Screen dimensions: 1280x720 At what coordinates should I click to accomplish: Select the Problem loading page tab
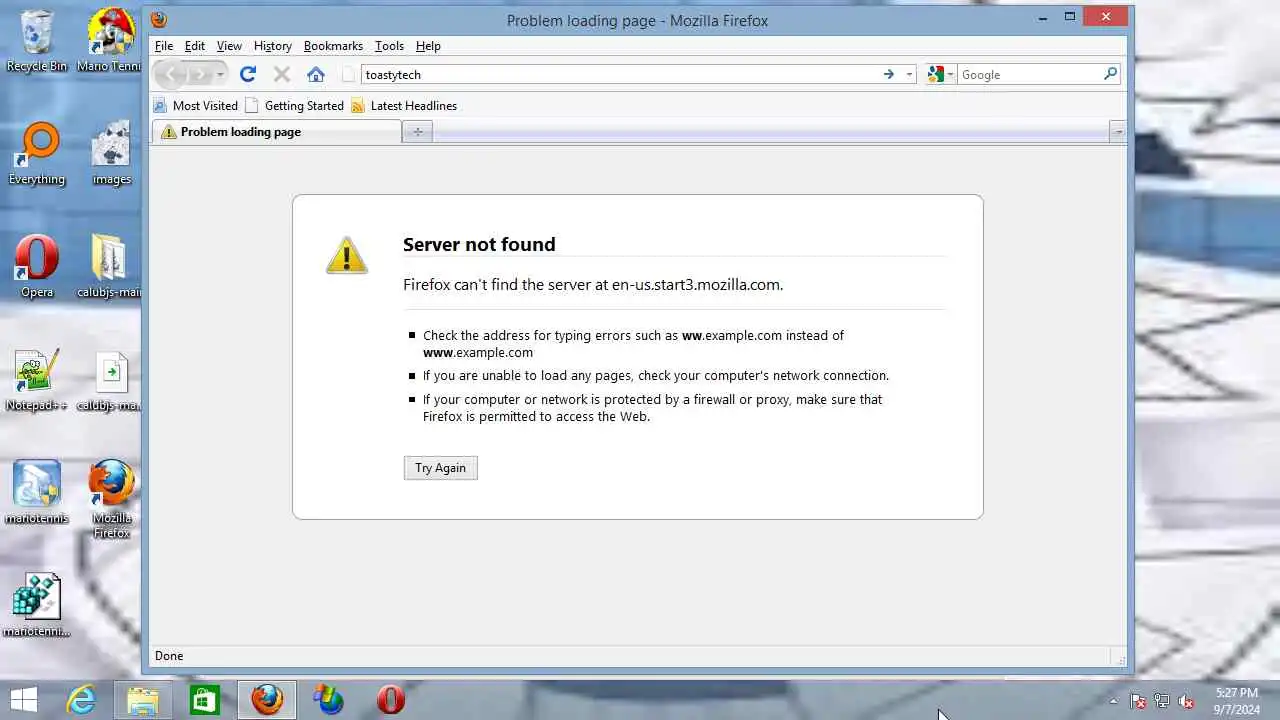point(277,132)
